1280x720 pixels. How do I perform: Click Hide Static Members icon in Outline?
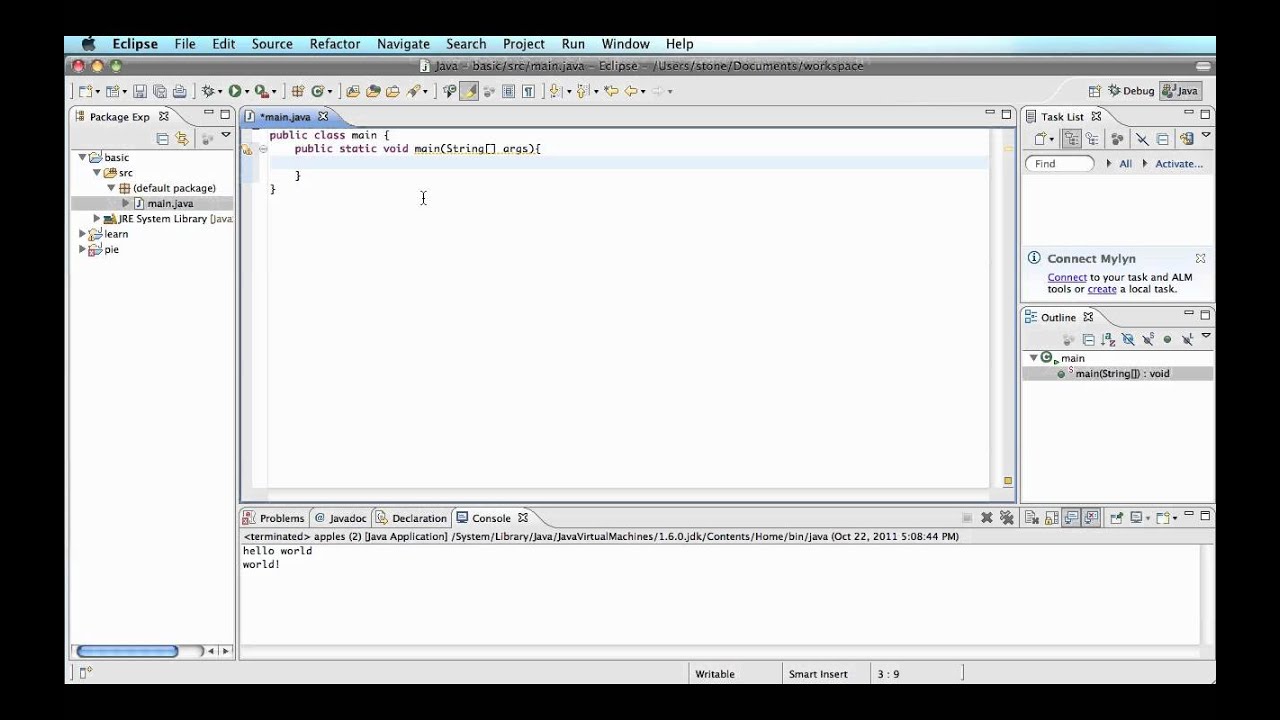tap(1148, 340)
